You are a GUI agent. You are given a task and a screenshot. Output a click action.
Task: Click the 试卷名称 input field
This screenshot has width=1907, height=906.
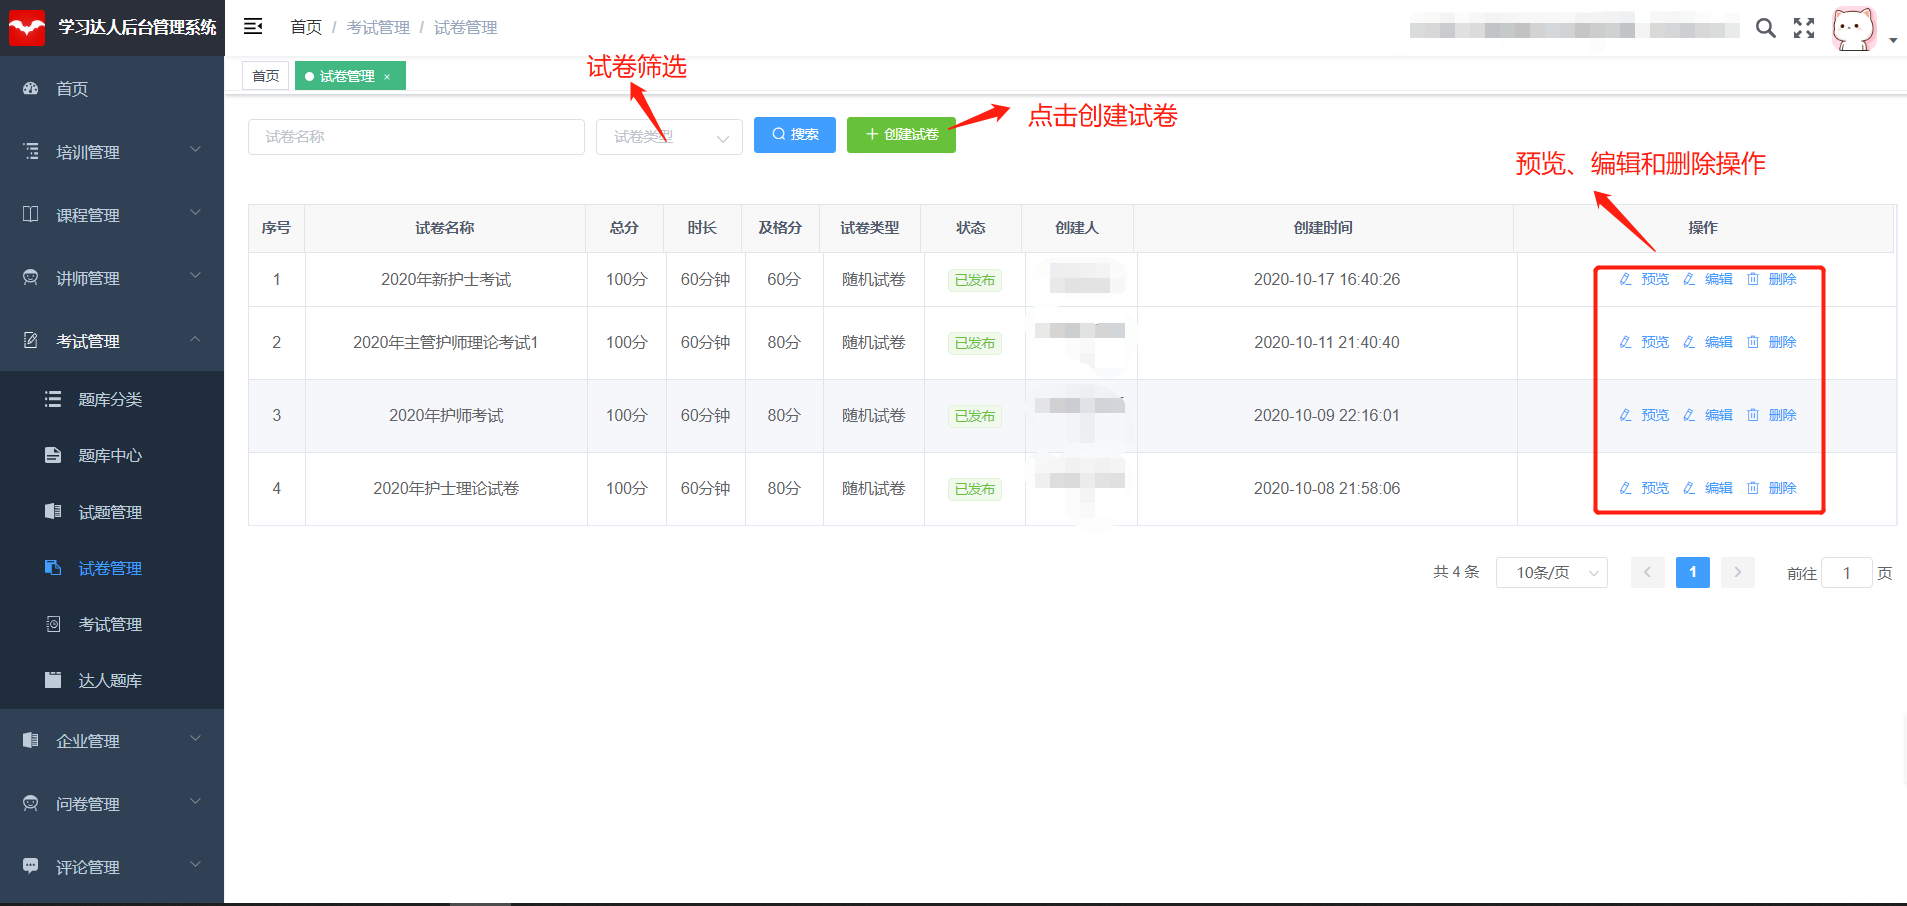[x=416, y=137]
